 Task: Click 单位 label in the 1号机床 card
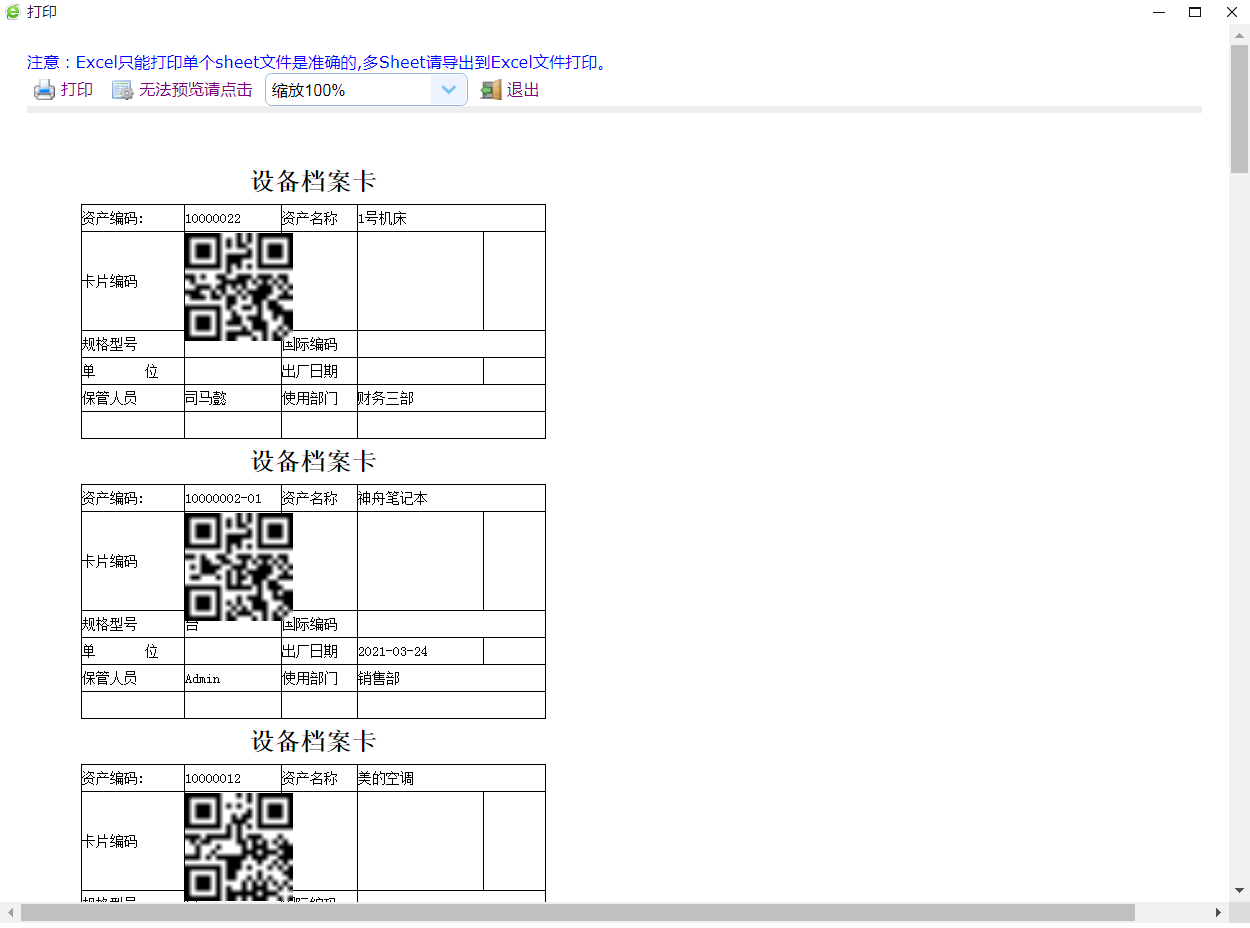[x=120, y=371]
